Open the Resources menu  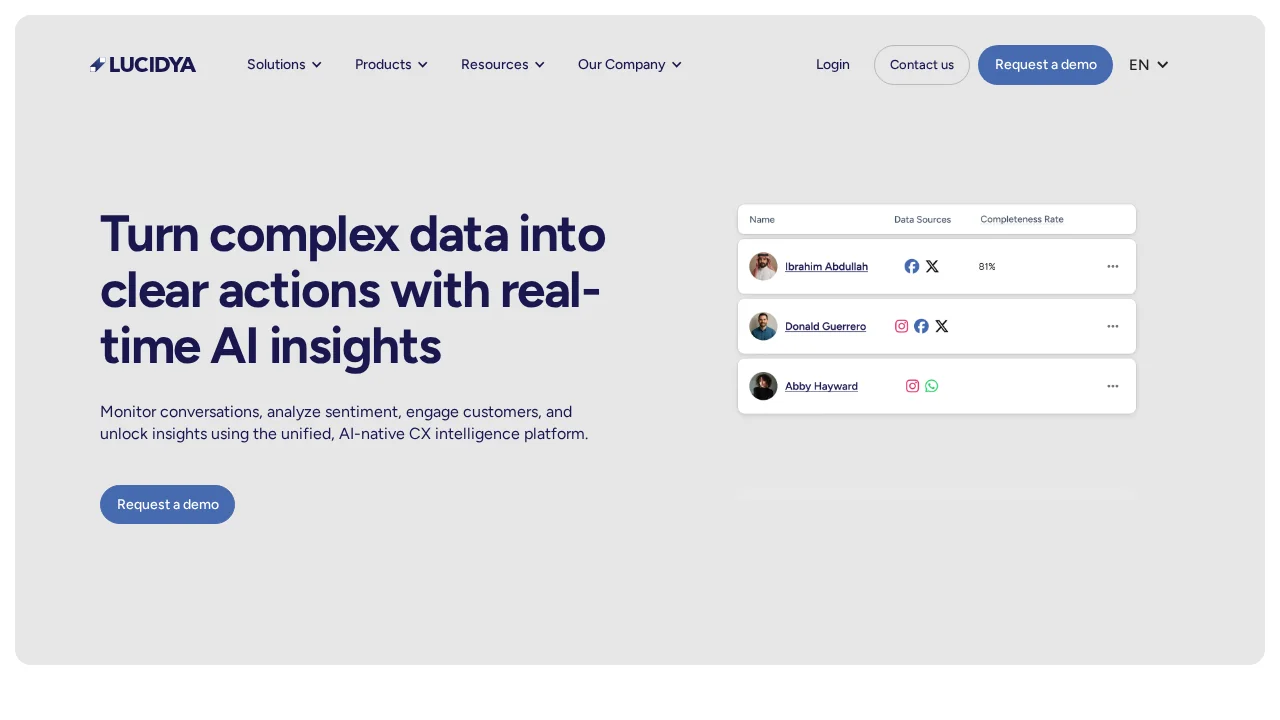pos(502,65)
